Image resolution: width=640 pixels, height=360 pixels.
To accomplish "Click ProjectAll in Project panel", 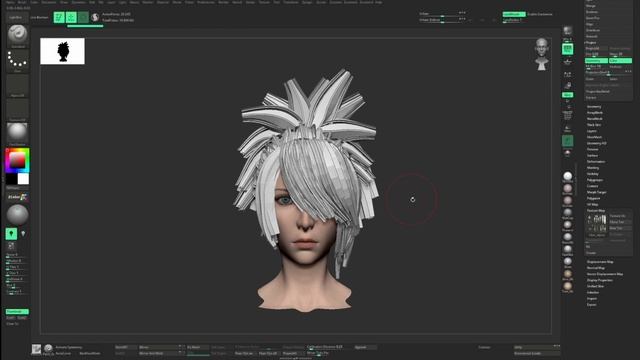I will click(x=596, y=48).
